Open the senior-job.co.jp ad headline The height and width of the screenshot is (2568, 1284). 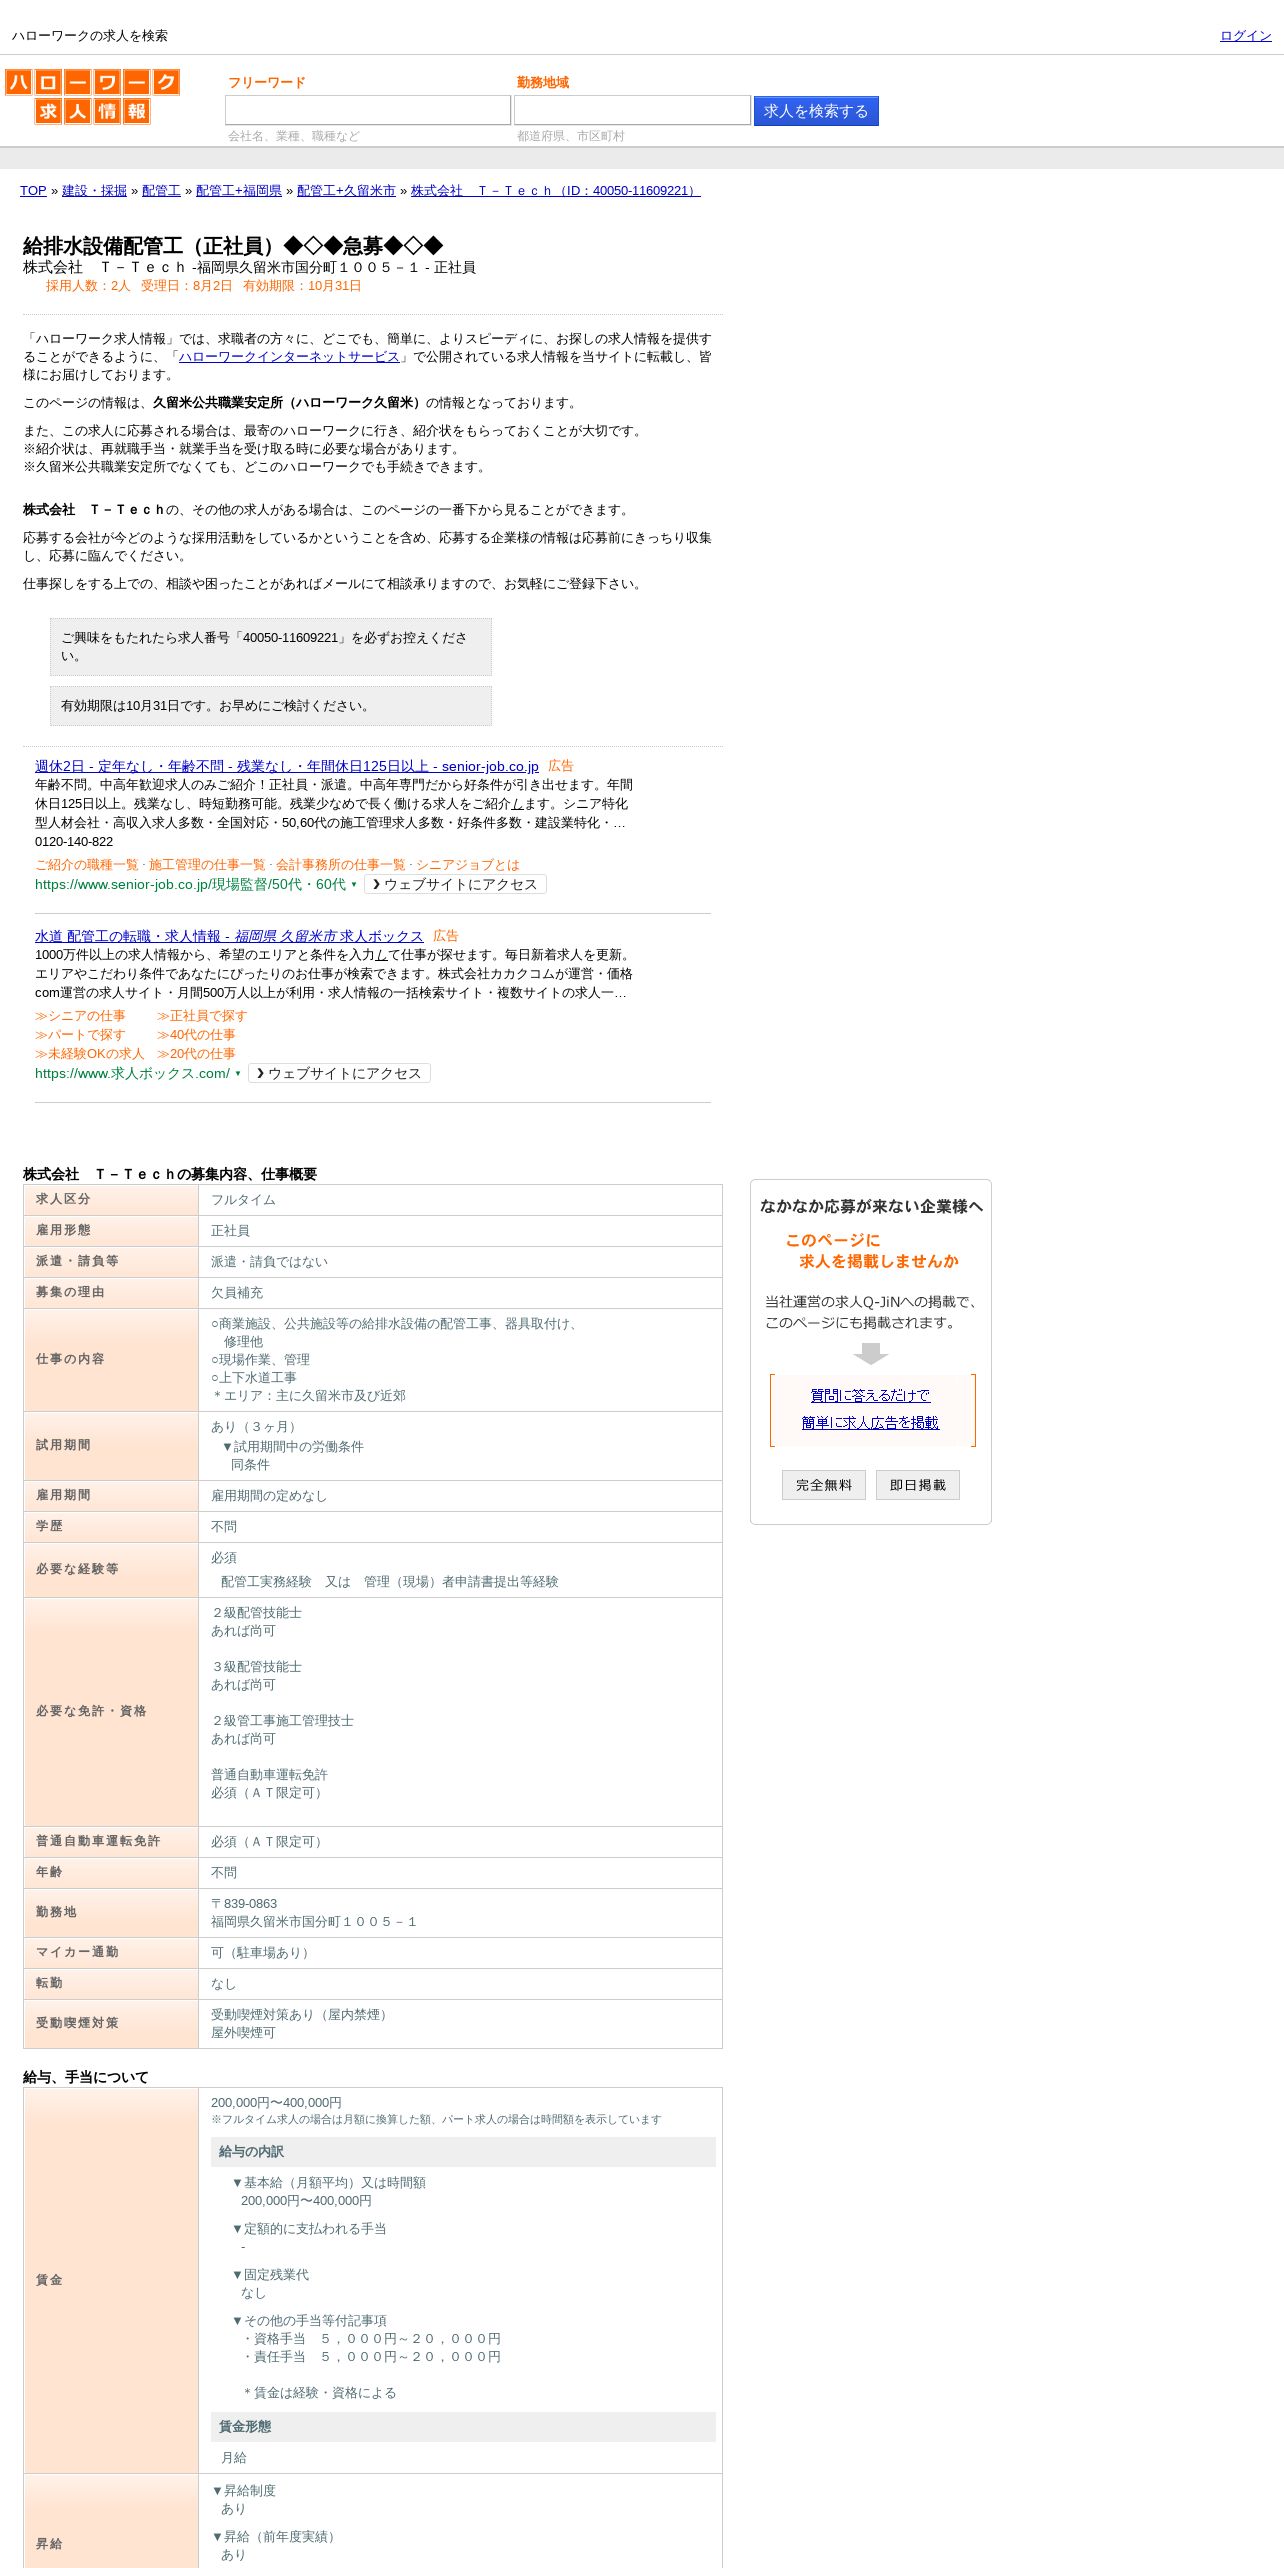click(x=286, y=766)
